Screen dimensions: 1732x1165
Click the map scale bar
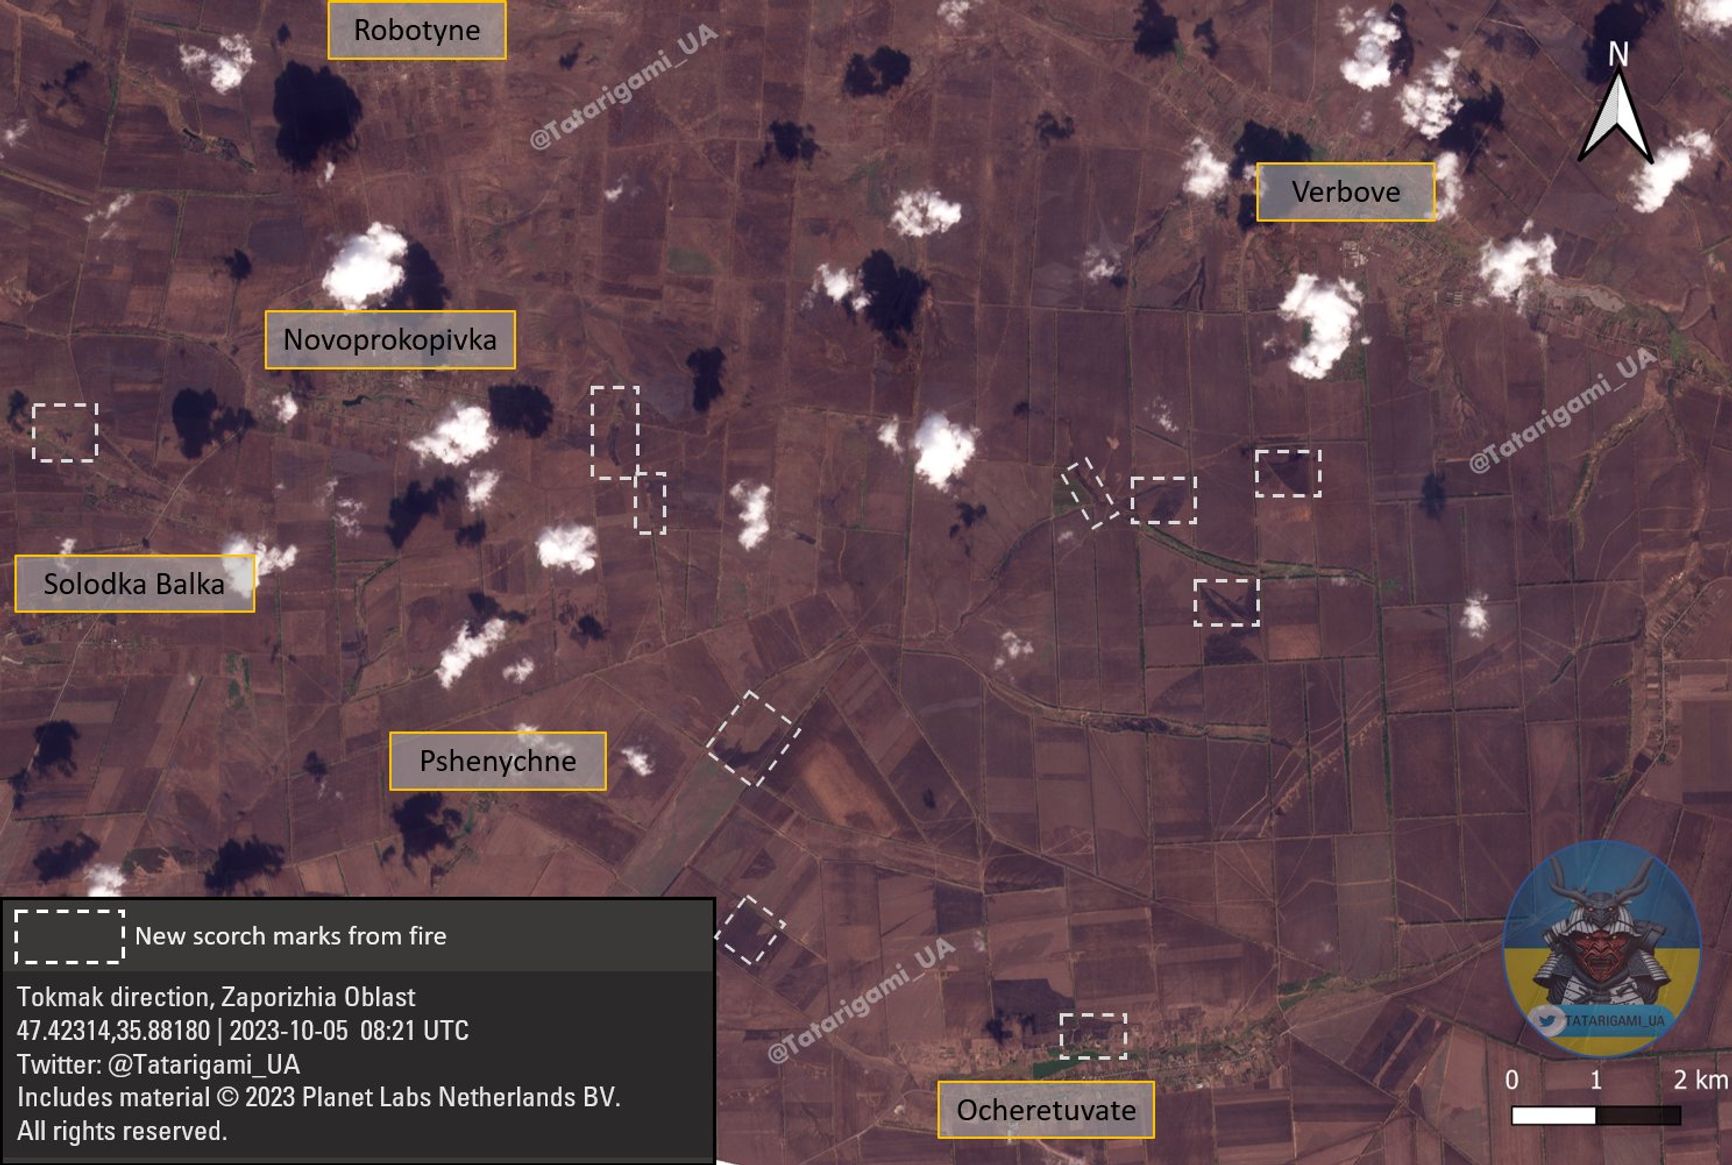point(1595,1114)
